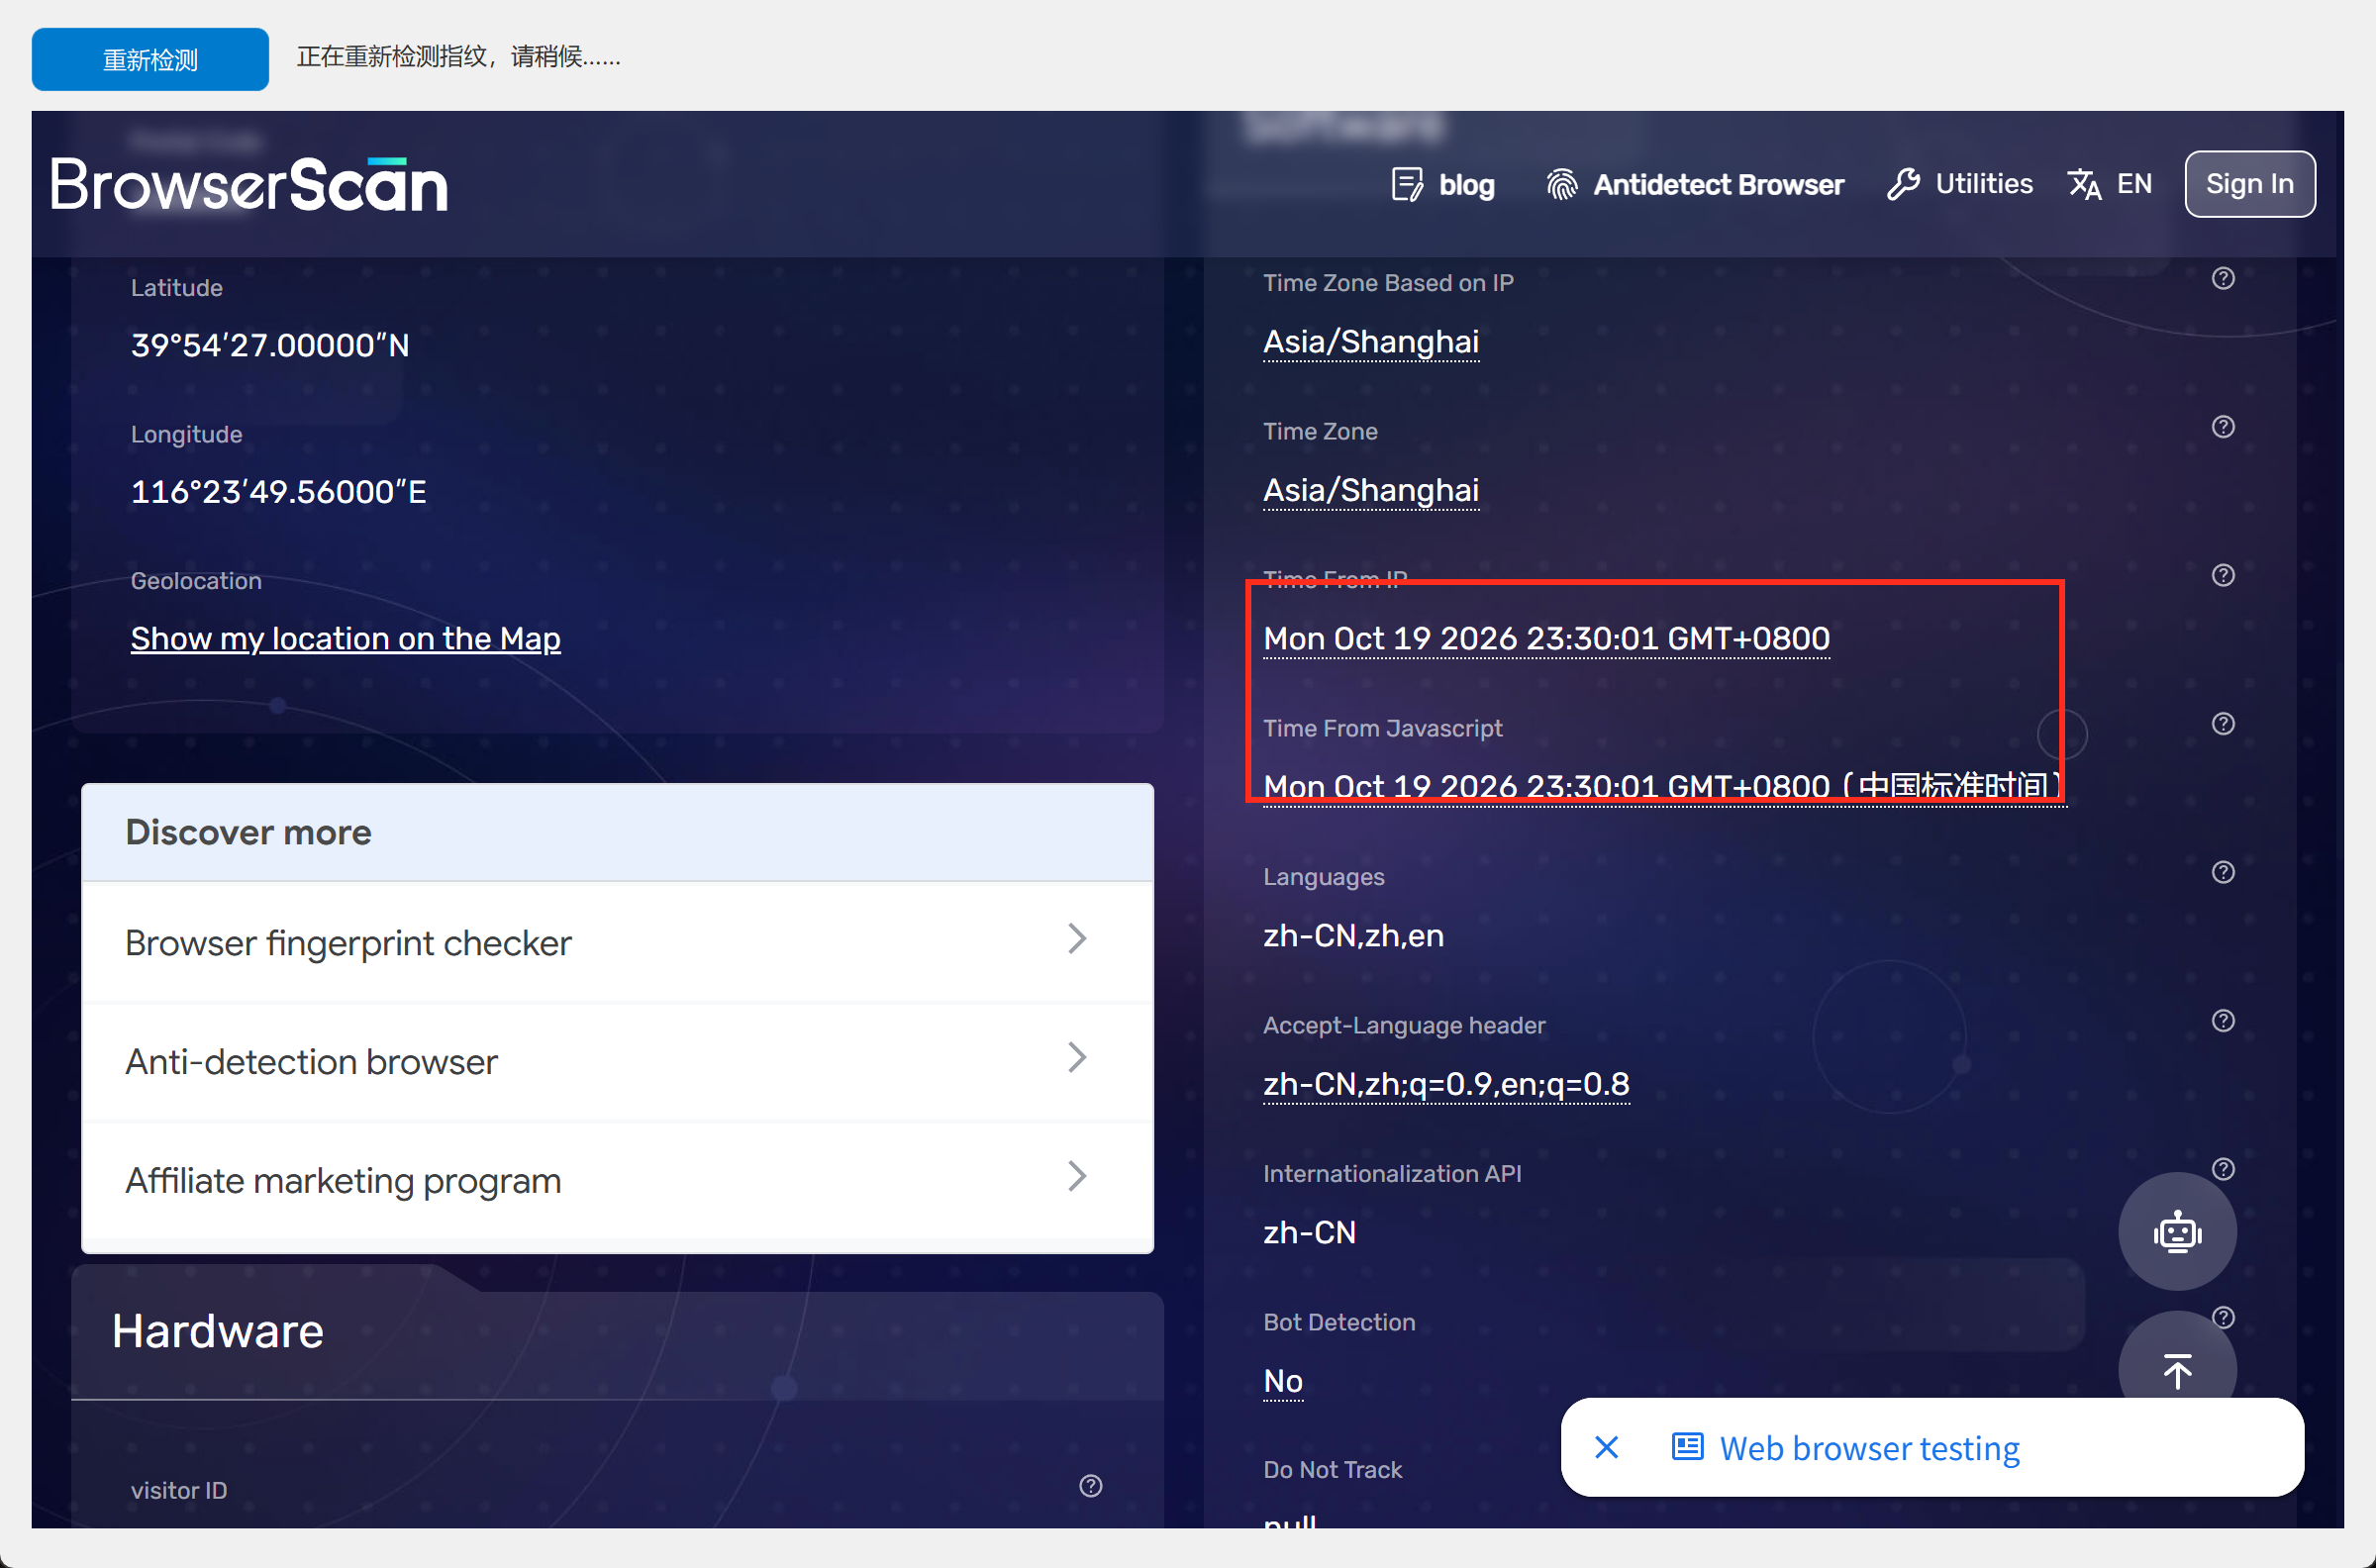Open Affiliate marketing program row
The height and width of the screenshot is (1568, 2376).
click(617, 1180)
